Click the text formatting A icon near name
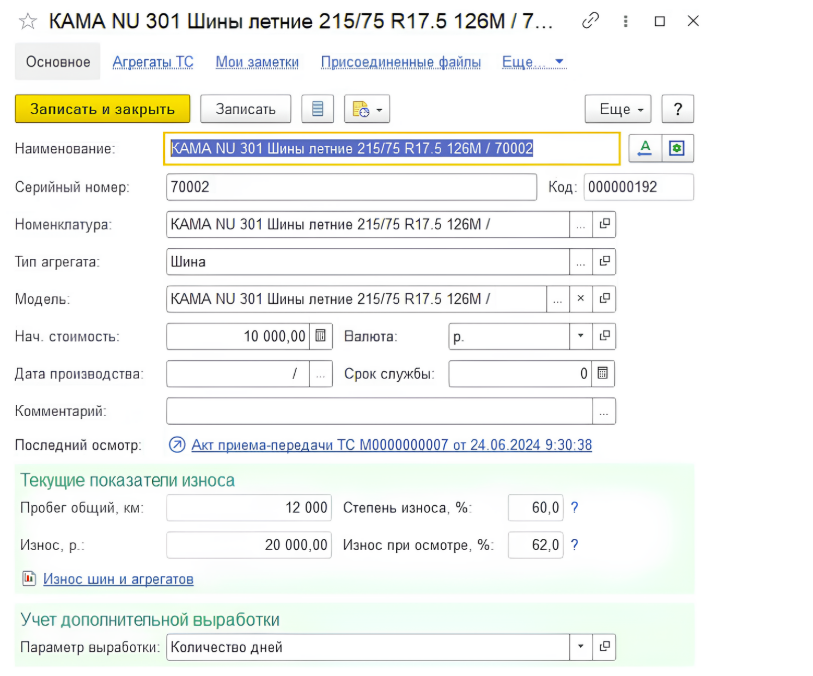The height and width of the screenshot is (676, 813). 644,149
